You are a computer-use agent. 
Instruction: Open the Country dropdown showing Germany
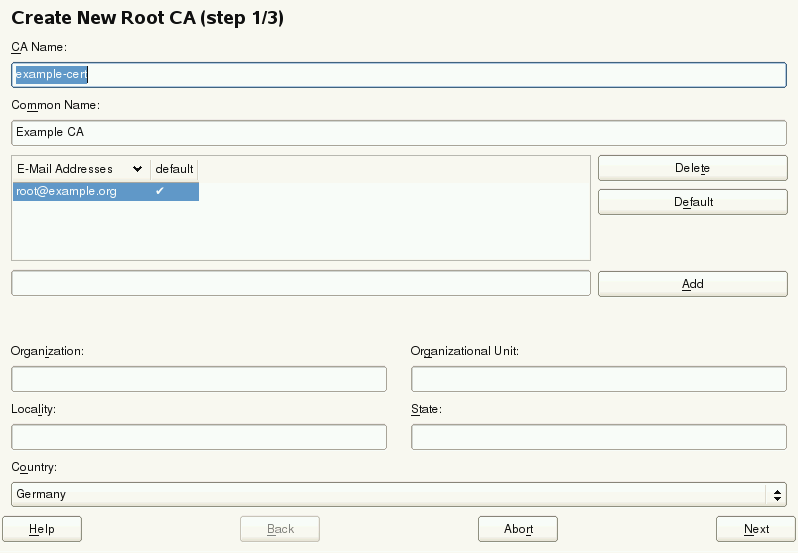point(388,494)
